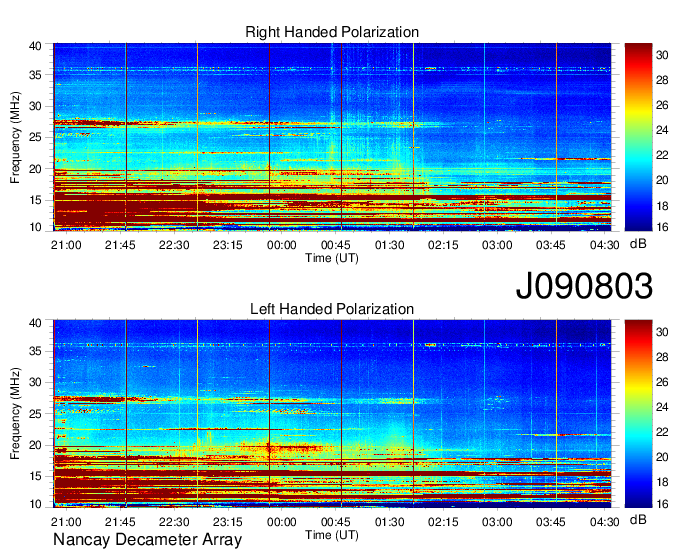Click the "21:00" time tick on Left Handed plot

coord(66,522)
